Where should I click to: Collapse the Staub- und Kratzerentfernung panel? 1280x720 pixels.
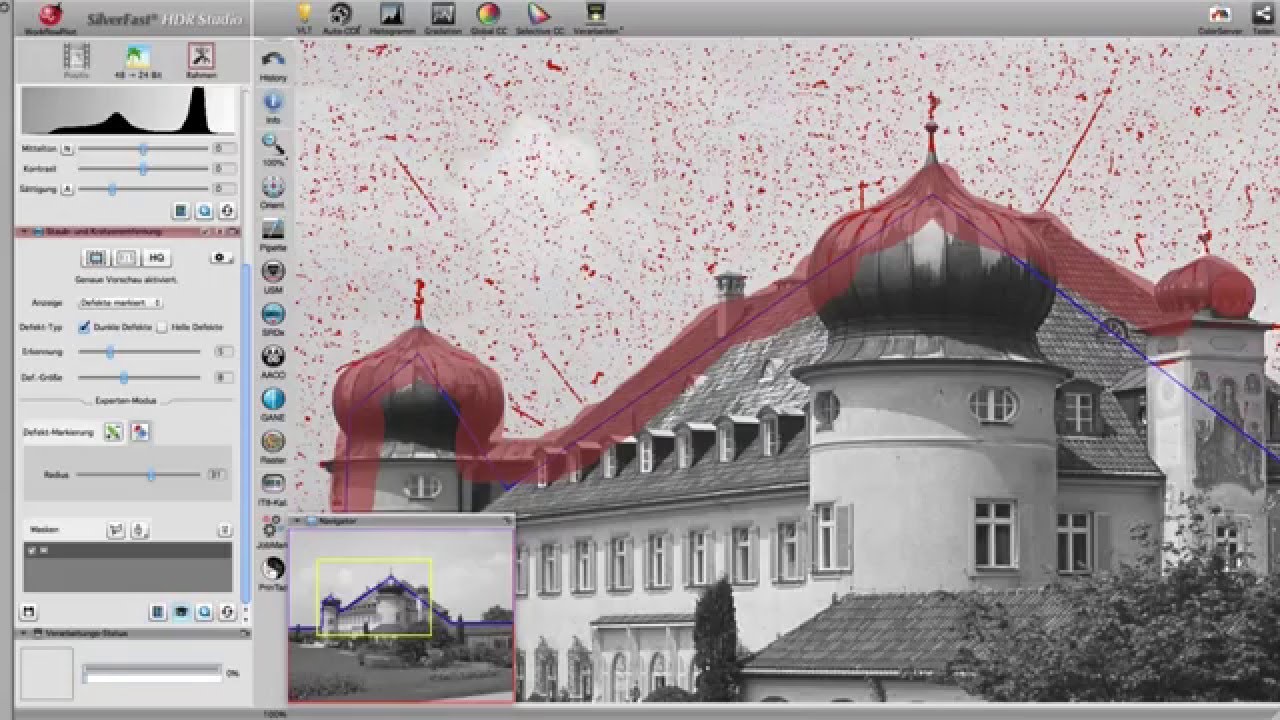pyautogui.click(x=22, y=231)
